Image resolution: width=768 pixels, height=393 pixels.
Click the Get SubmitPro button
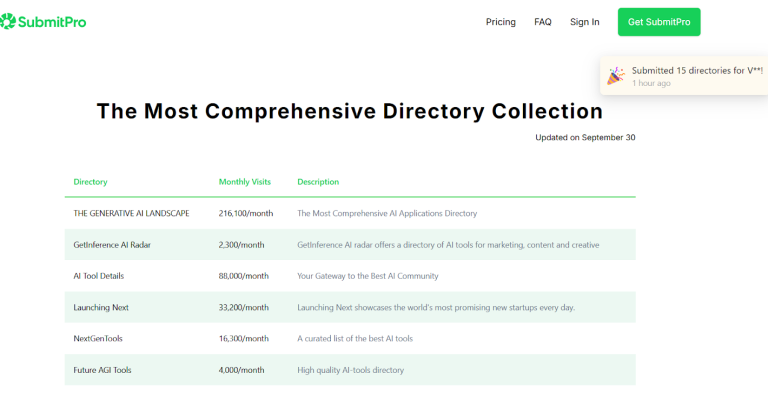click(659, 22)
